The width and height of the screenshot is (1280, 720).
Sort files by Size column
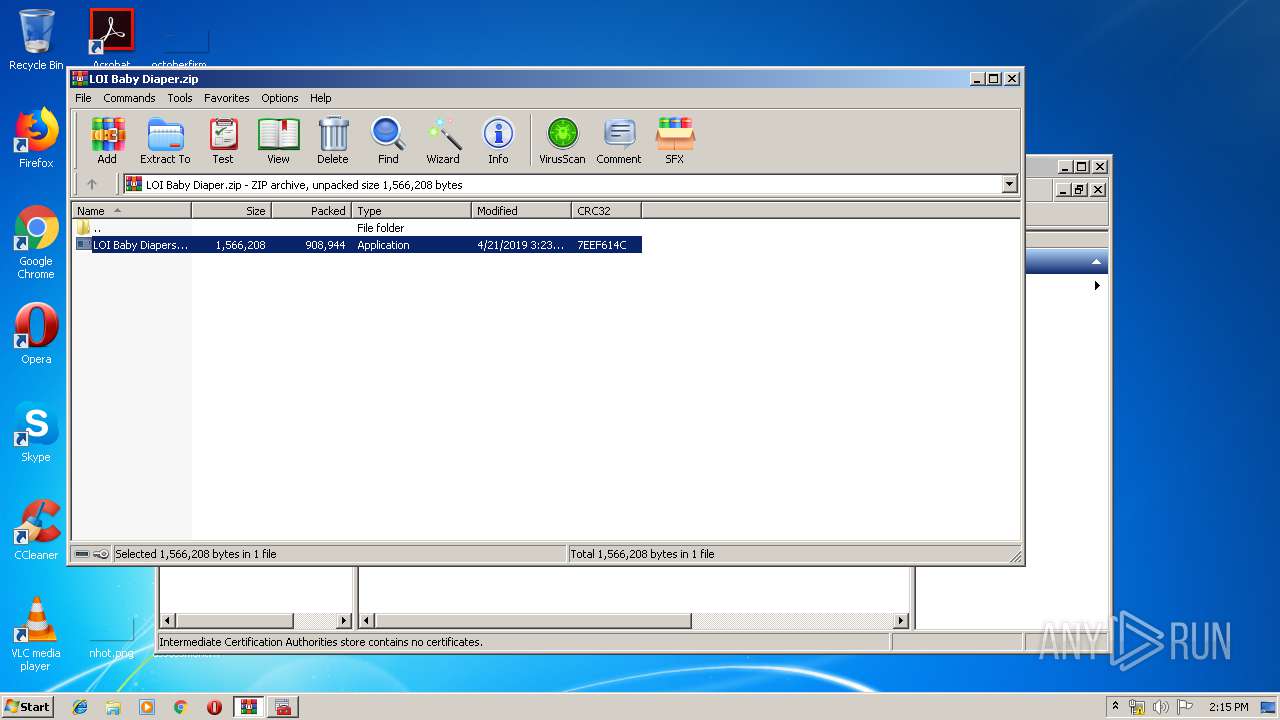(x=231, y=210)
